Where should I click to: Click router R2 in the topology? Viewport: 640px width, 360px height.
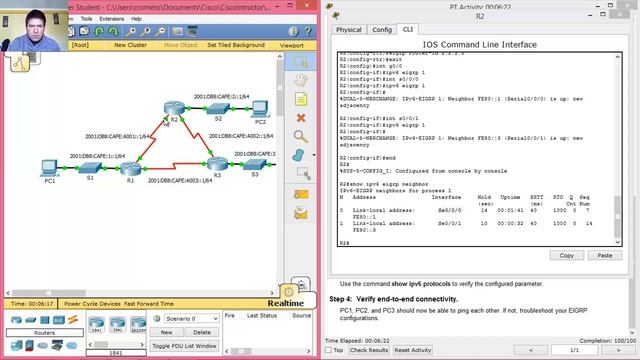click(174, 108)
